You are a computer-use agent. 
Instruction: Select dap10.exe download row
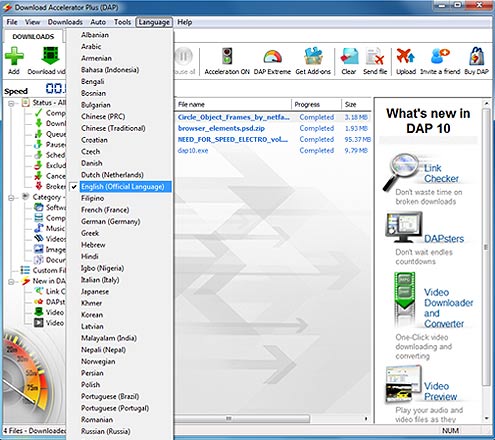[273, 150]
